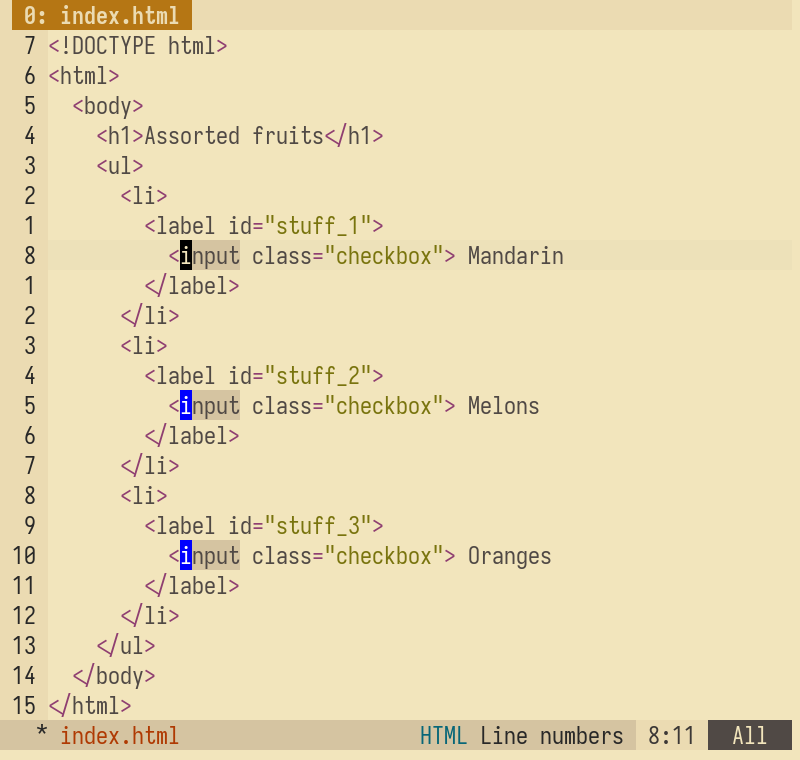The image size is (800, 760).
Task: Click the 8:11 cursor position indicator
Action: click(x=670, y=736)
